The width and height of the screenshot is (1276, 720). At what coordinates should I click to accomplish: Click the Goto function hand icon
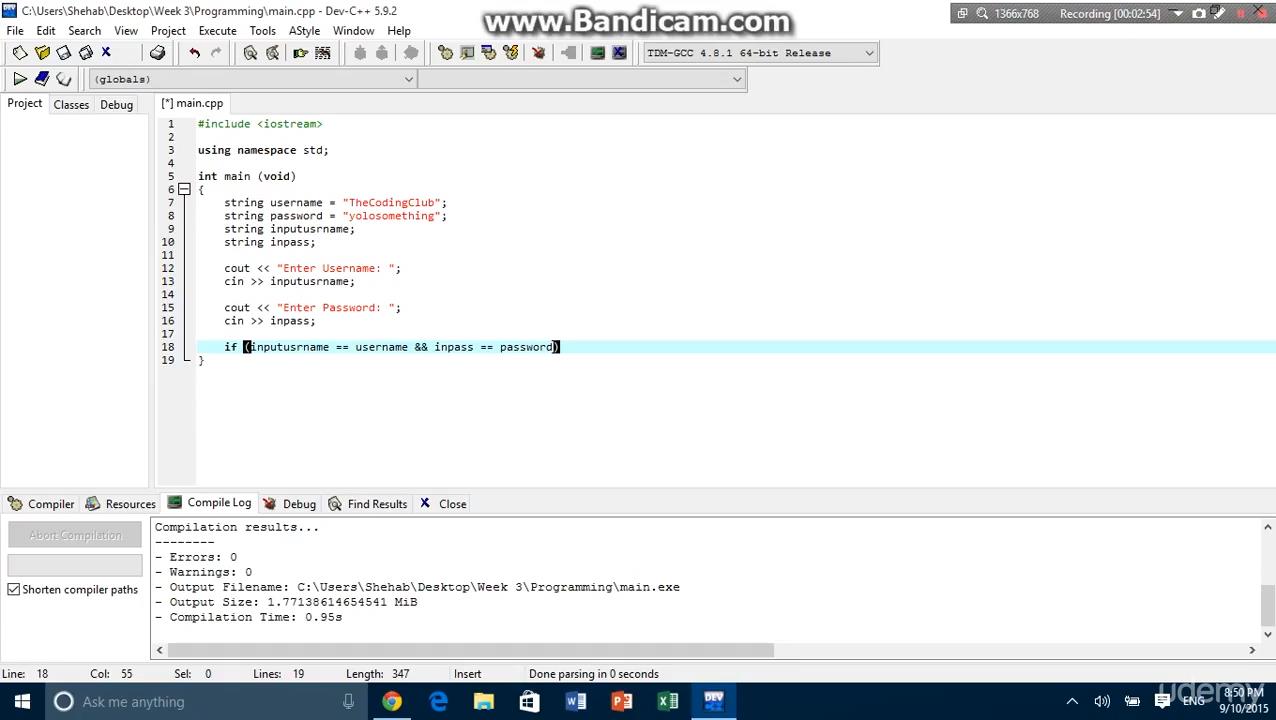pyautogui.click(x=300, y=53)
